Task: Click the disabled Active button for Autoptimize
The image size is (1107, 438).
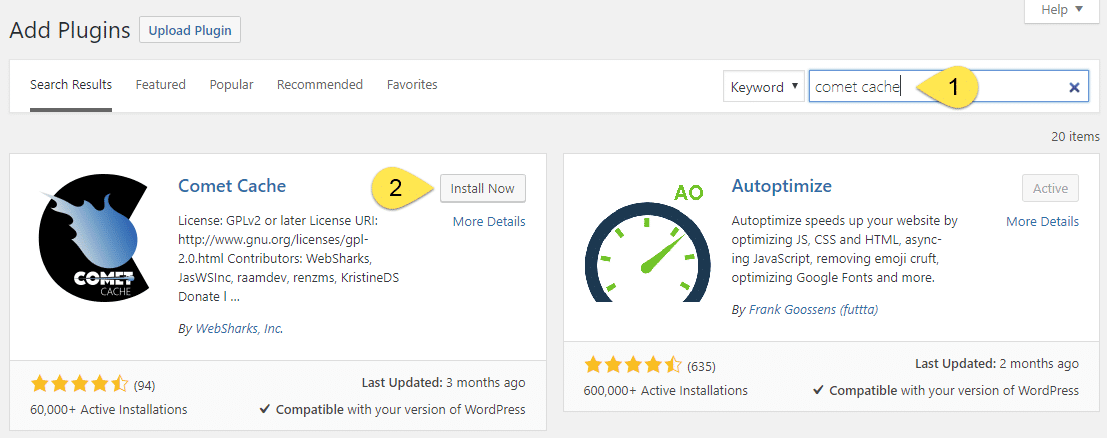Action: (x=1051, y=189)
